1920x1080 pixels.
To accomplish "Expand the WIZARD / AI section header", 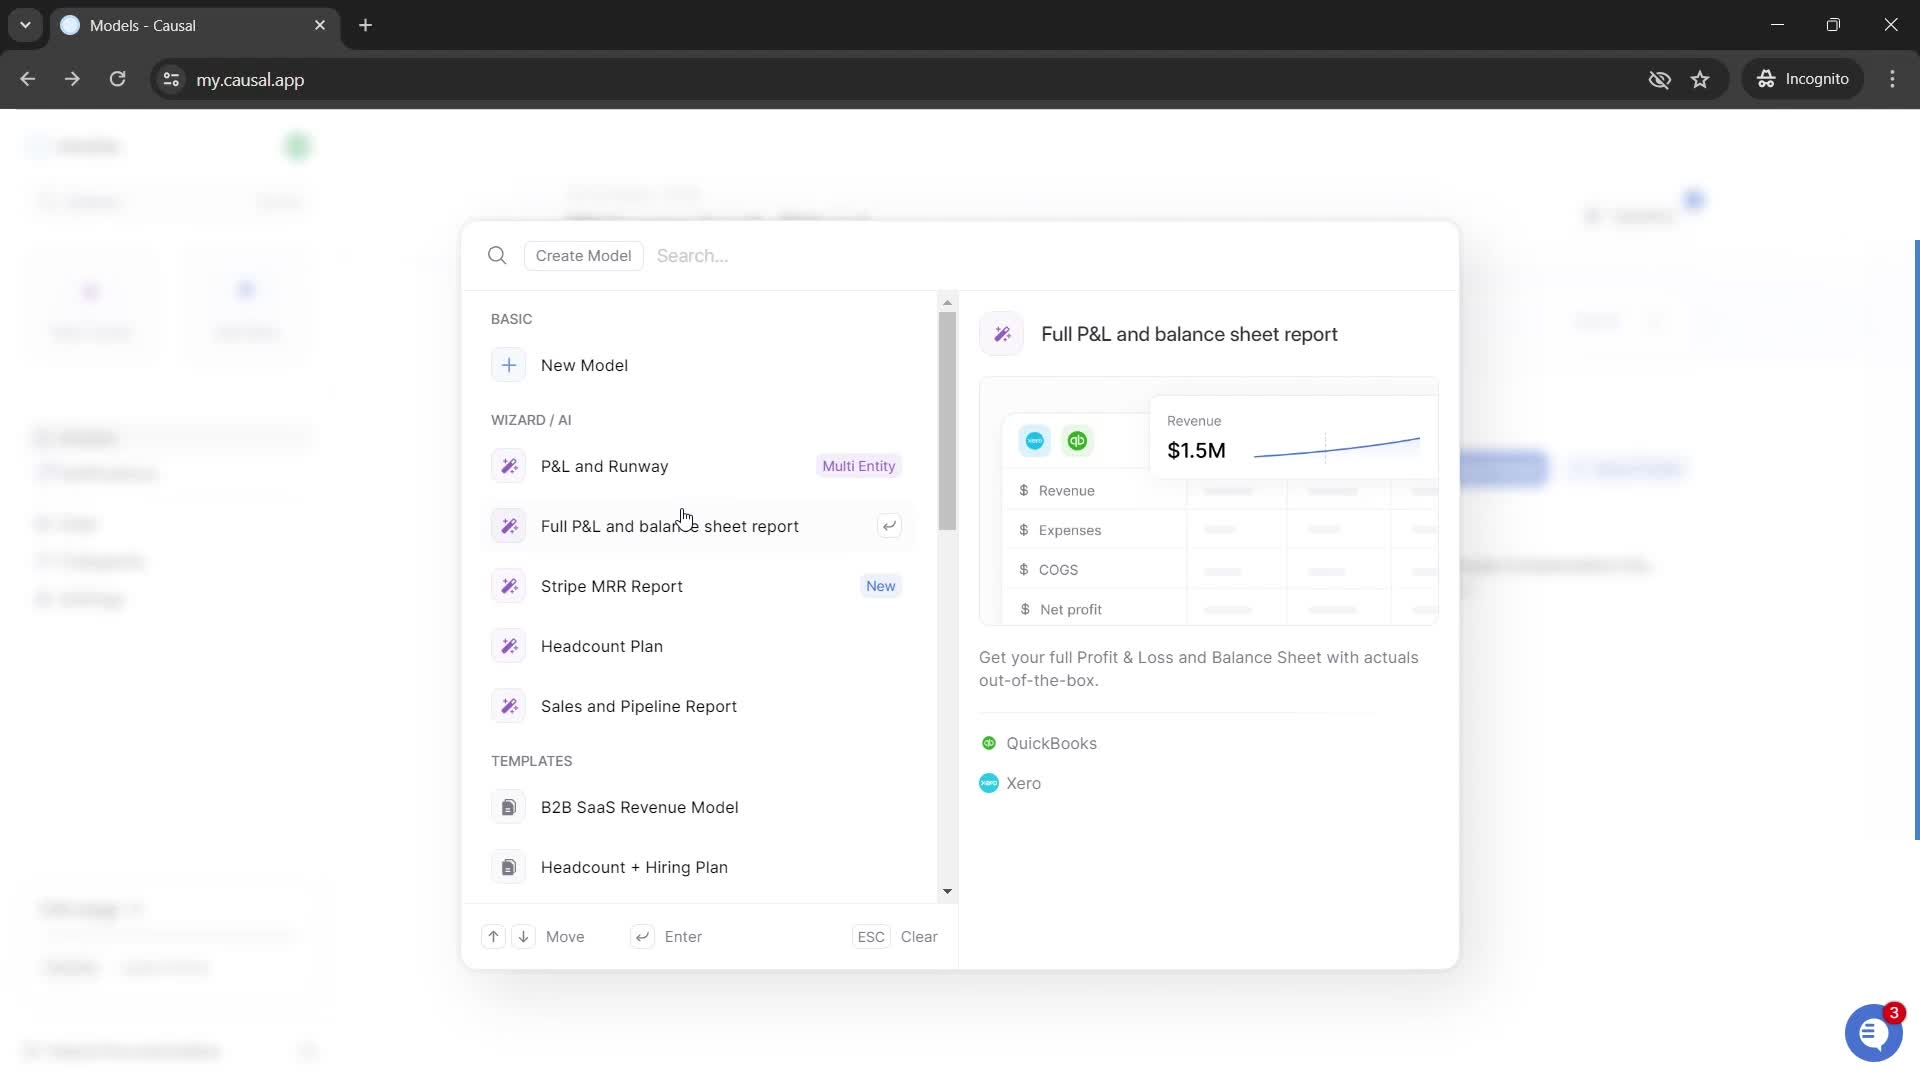I will click(531, 419).
